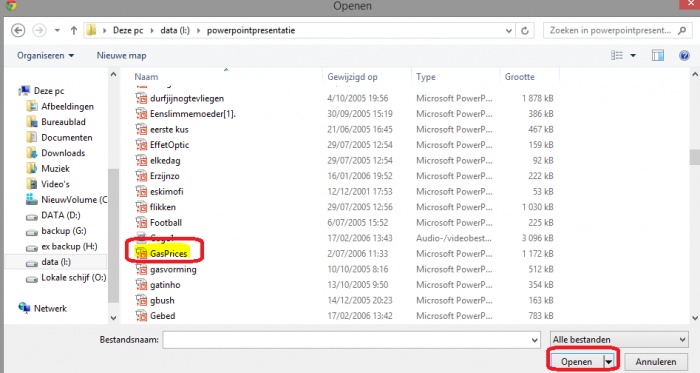Go forward with the Forward arrow
This screenshot has height=373, width=700.
(39, 30)
